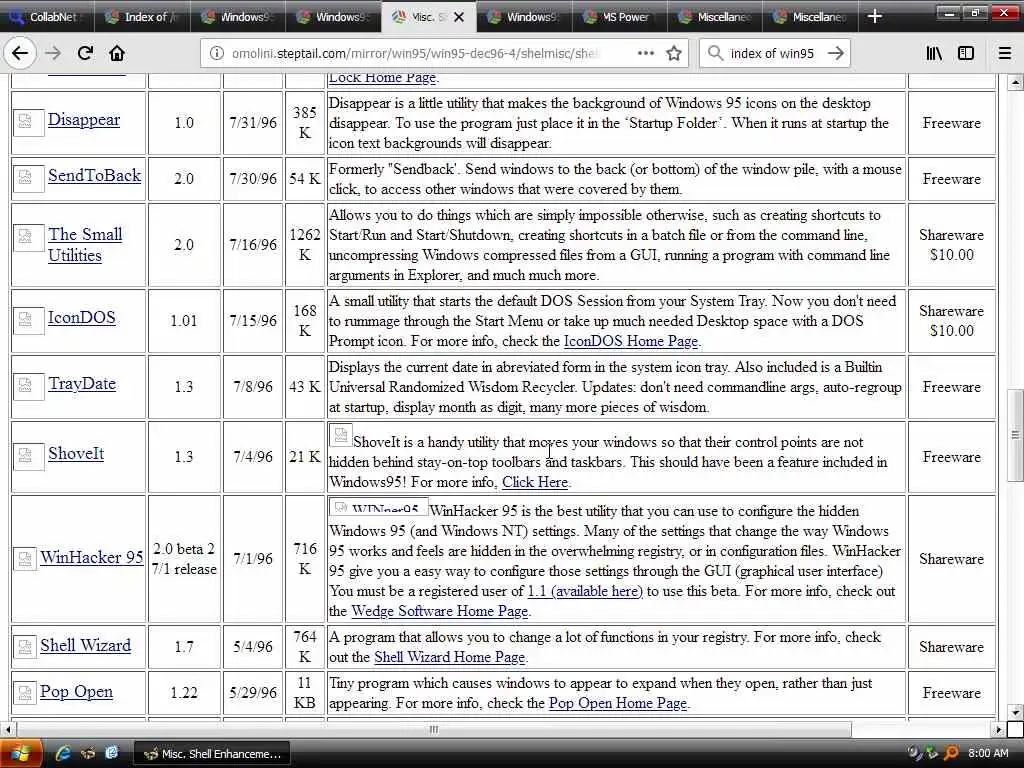Click the search box with index of win95

click(x=771, y=54)
